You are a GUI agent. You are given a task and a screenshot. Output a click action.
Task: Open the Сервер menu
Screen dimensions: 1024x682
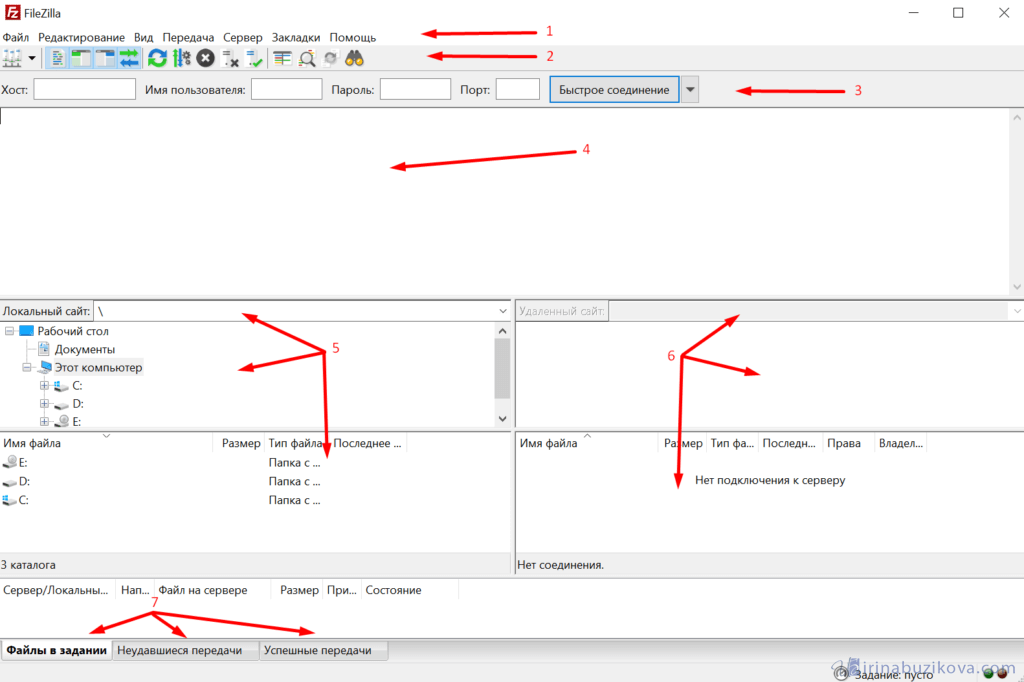[243, 37]
